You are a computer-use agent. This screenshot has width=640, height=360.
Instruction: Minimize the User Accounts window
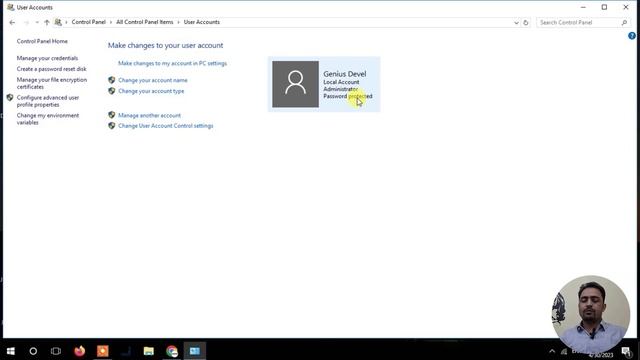point(583,7)
